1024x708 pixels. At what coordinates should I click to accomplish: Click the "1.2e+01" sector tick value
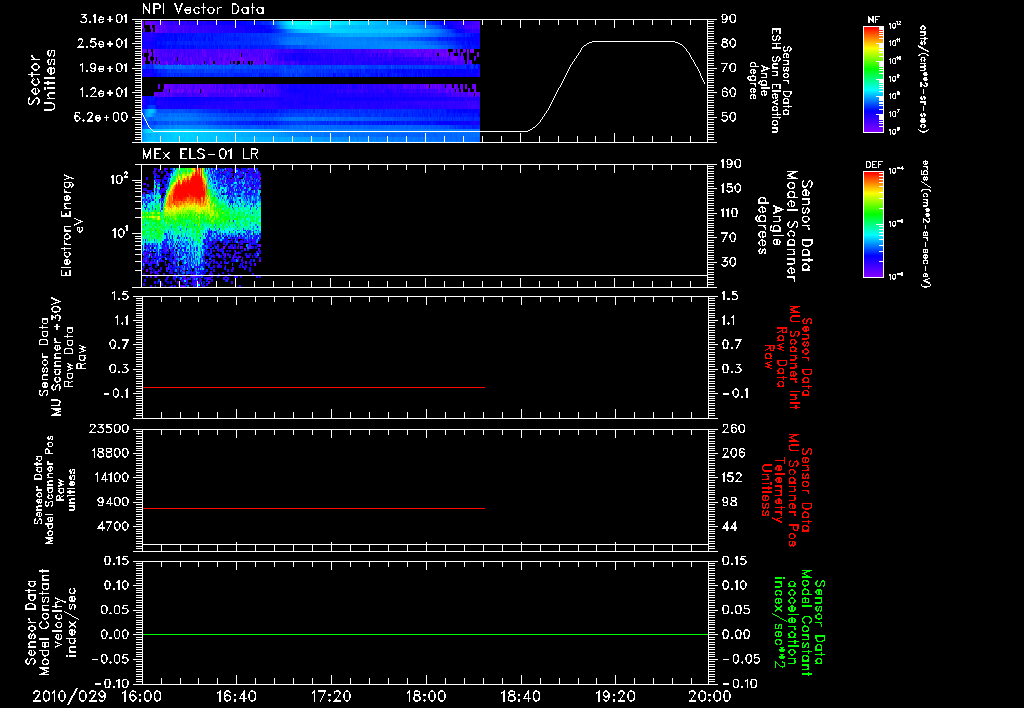coord(103,92)
